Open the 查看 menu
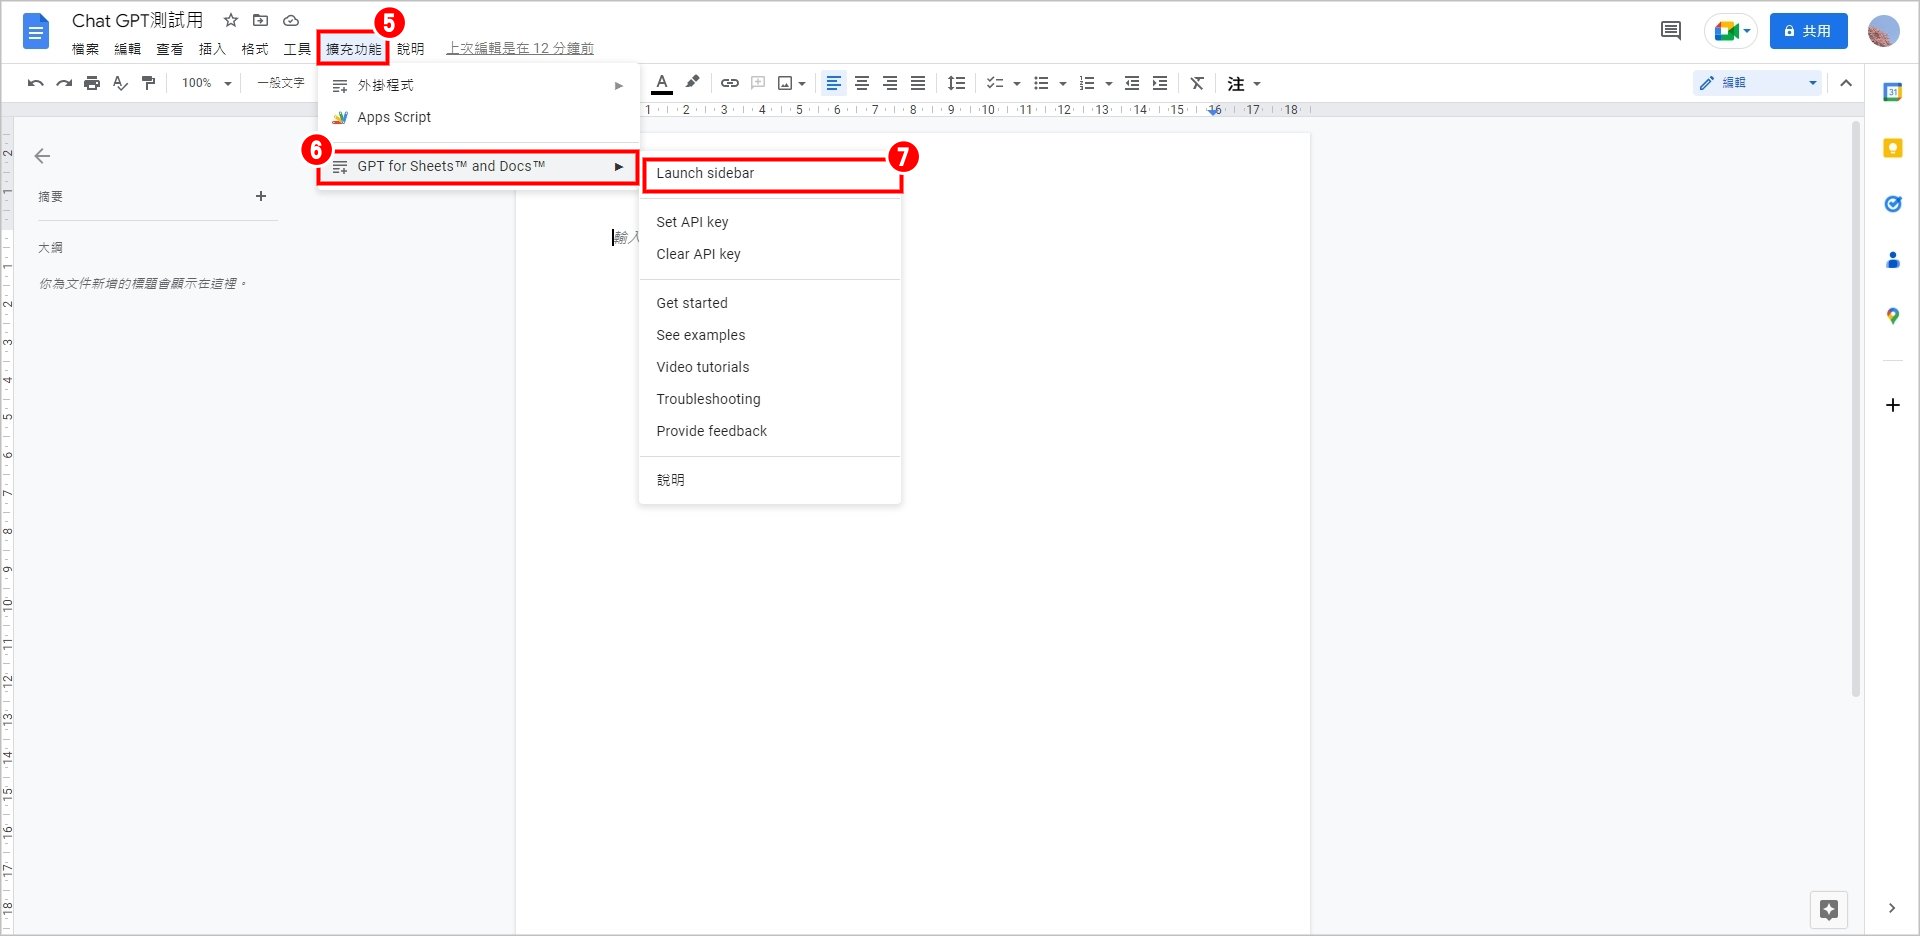The height and width of the screenshot is (936, 1920). tap(170, 49)
